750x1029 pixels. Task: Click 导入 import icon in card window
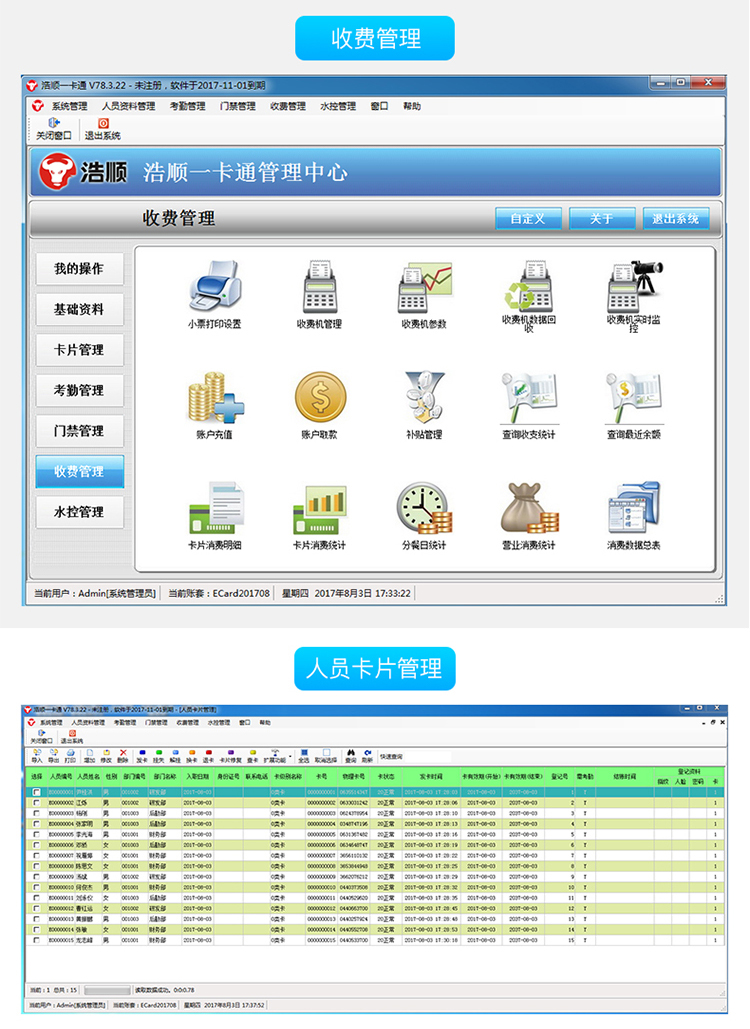pos(37,756)
